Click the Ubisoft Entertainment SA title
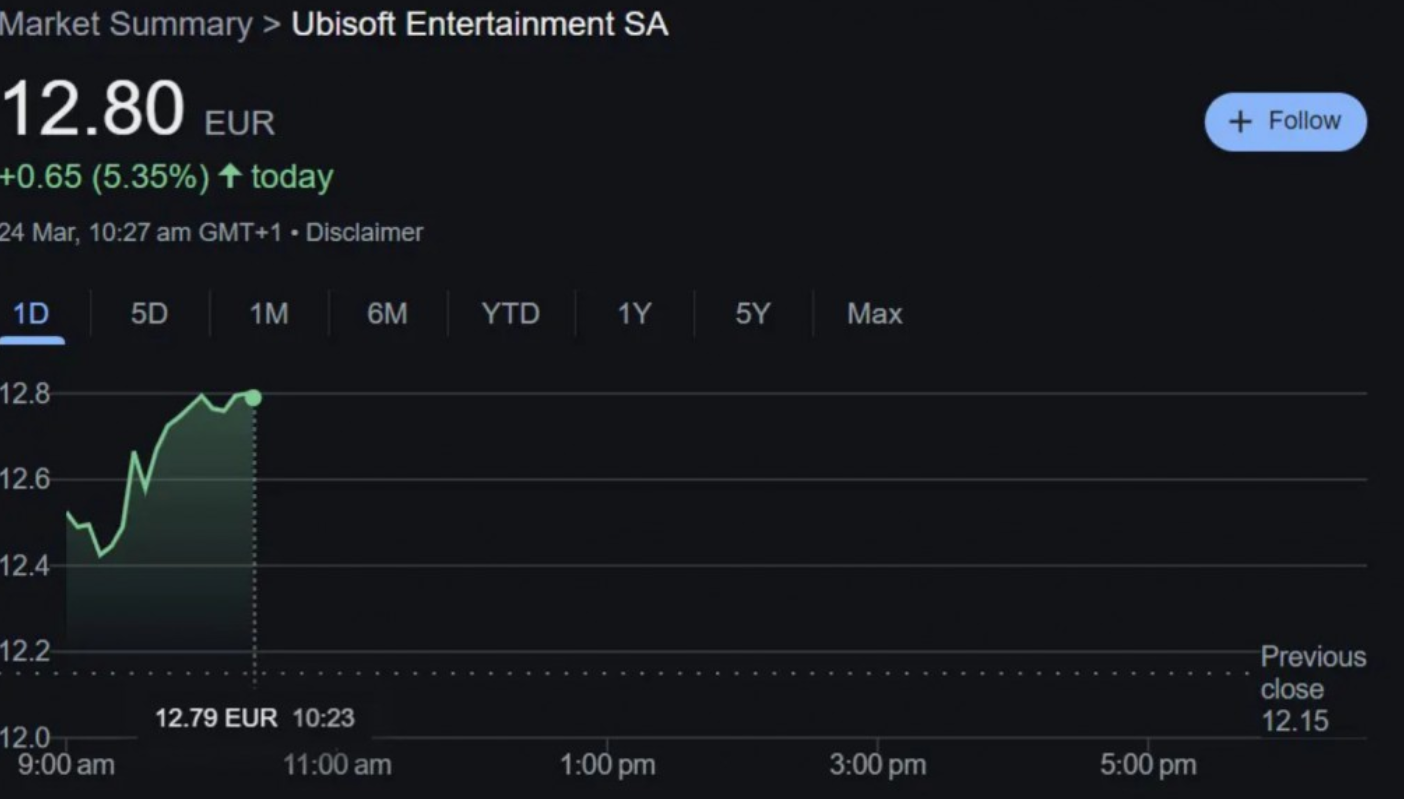Image resolution: width=1404 pixels, height=799 pixels. click(479, 24)
